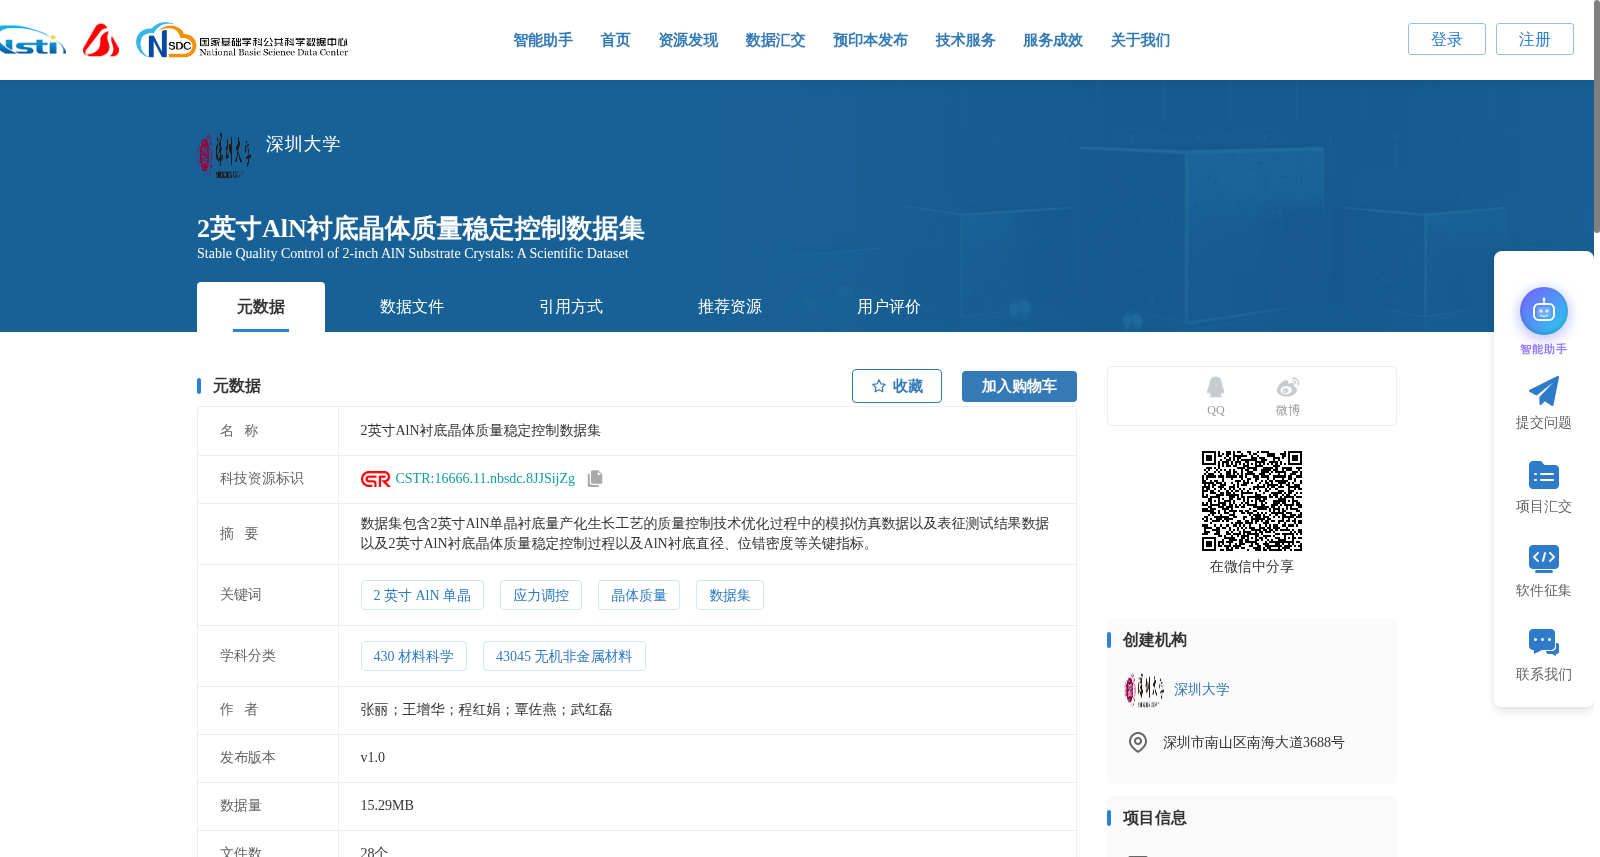Screen dimensions: 1600x857
Task: Open 关于我们 in top navigation
Action: [x=1140, y=40]
